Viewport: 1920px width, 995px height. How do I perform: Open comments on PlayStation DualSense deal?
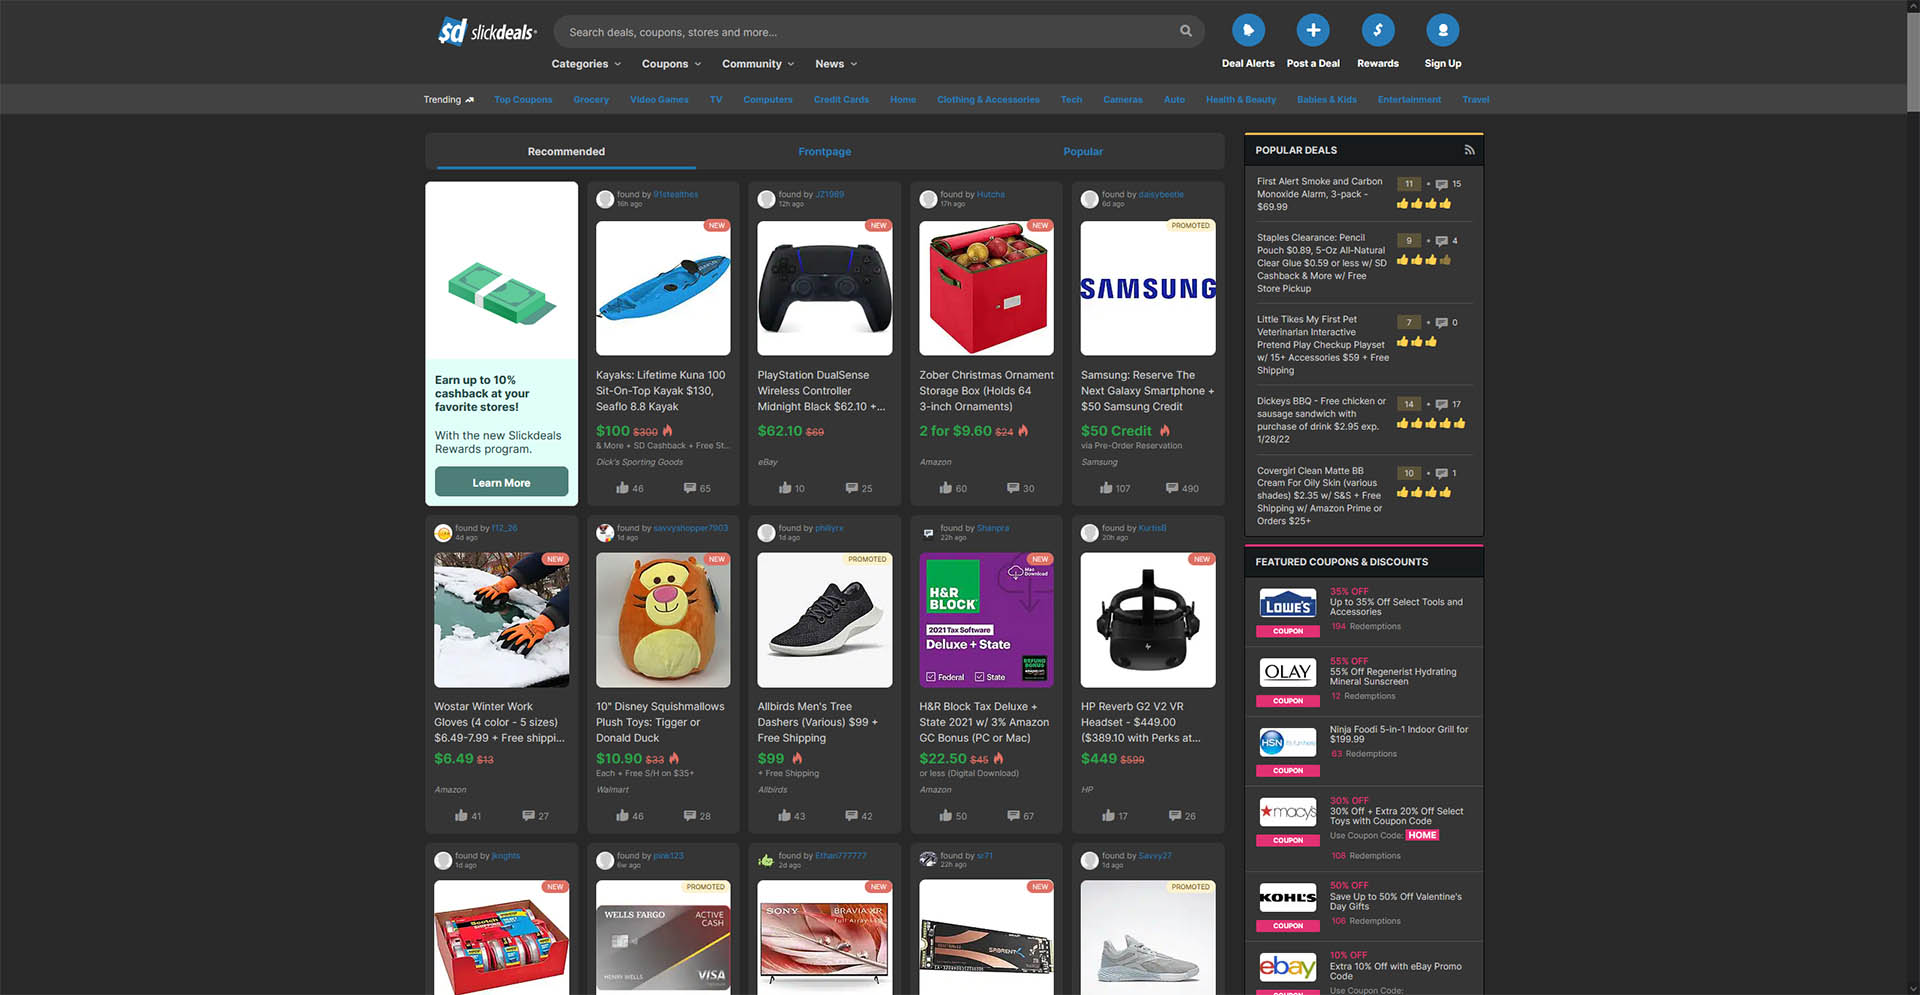tap(852, 488)
